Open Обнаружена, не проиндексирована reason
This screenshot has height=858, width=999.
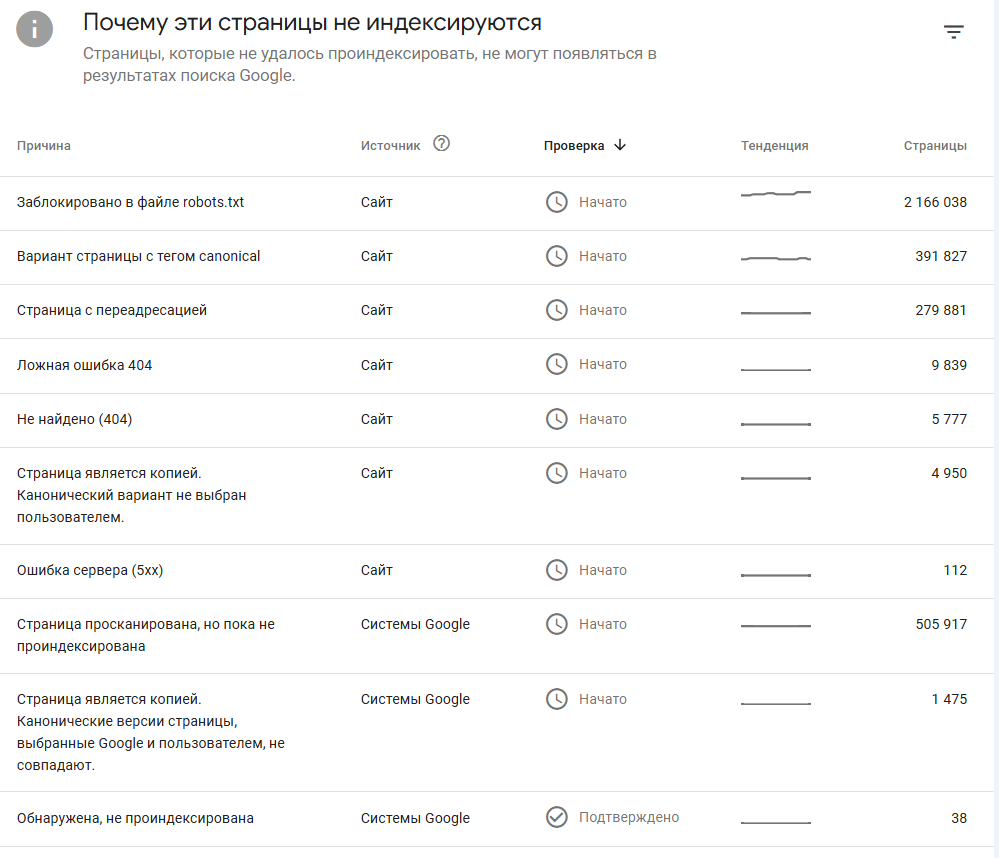click(x=135, y=818)
